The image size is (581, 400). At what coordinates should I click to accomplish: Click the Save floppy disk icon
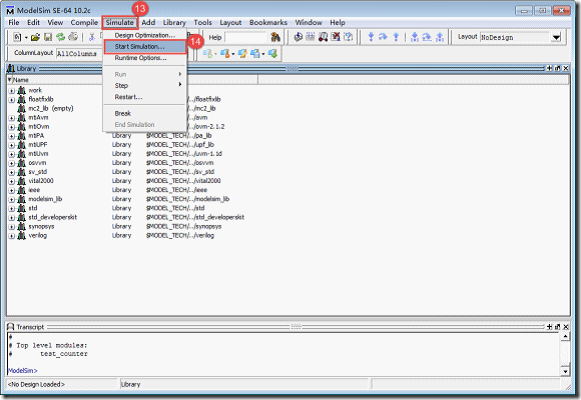(x=48, y=37)
